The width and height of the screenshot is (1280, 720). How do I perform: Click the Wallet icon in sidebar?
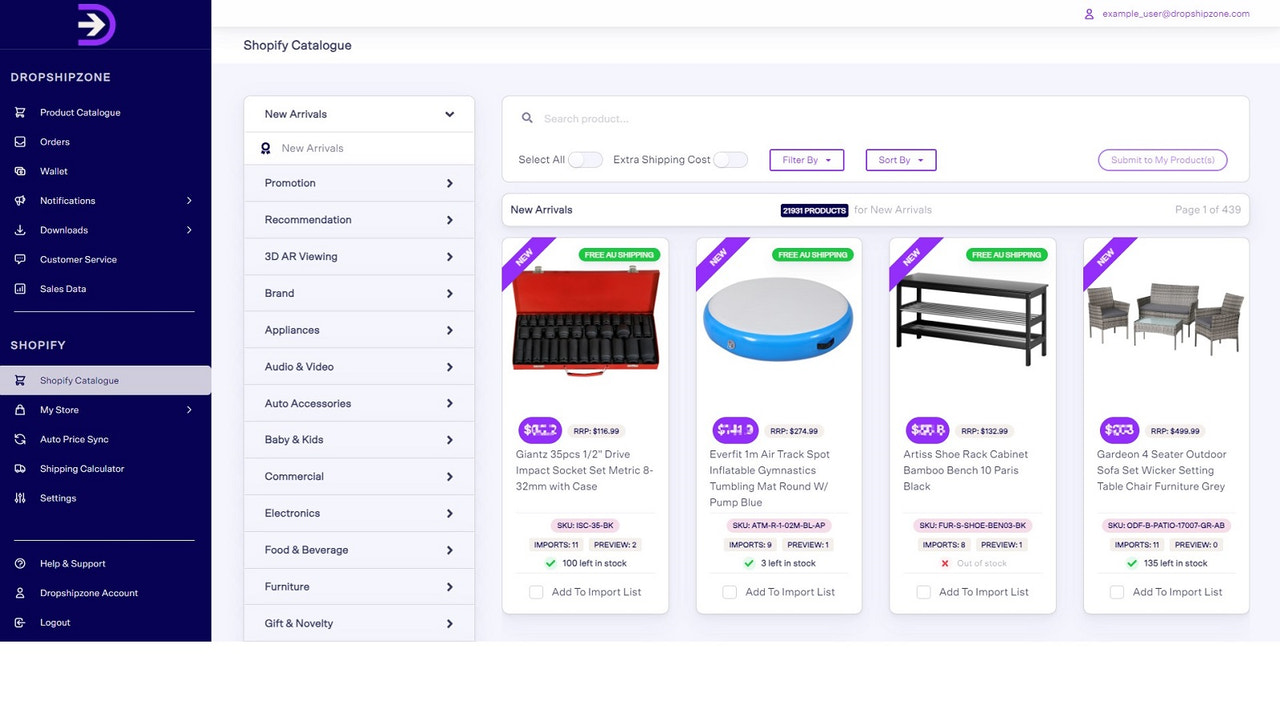click(19, 171)
